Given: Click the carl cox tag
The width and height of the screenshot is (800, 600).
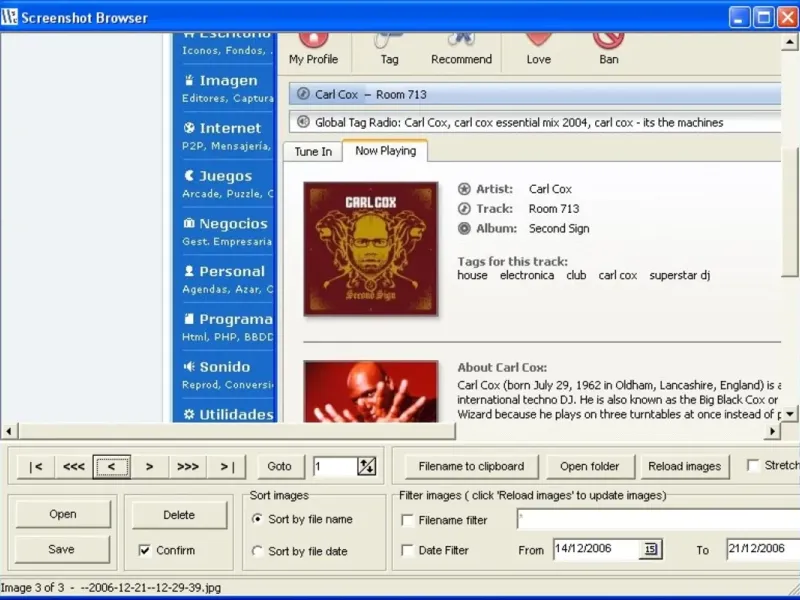Looking at the screenshot, I should click(617, 276).
